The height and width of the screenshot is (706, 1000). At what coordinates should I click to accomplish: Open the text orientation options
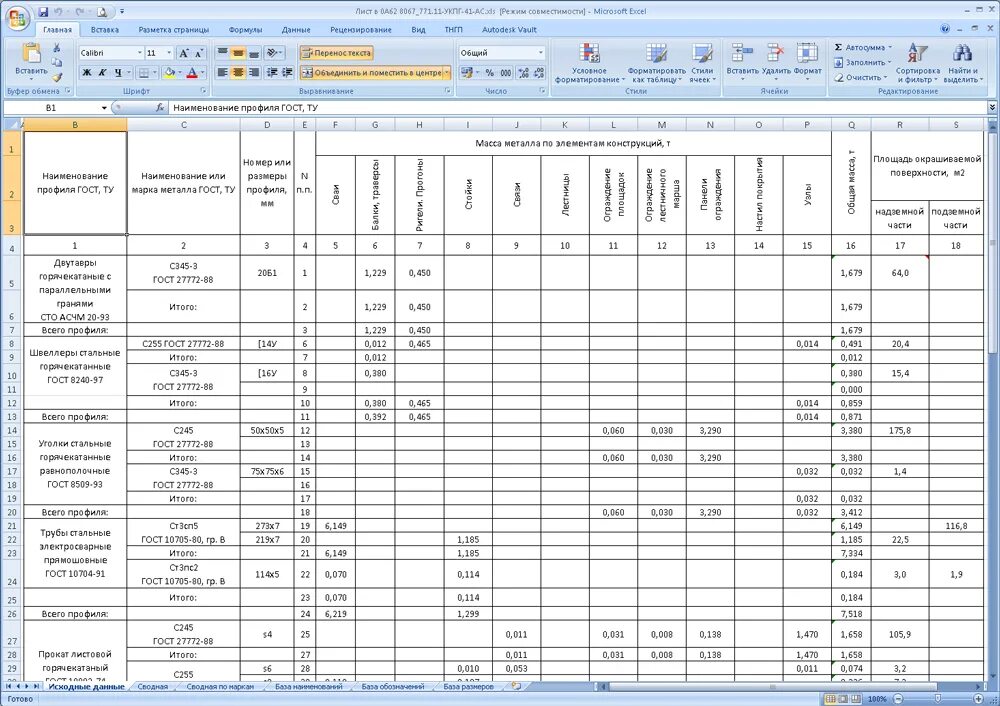pos(274,53)
